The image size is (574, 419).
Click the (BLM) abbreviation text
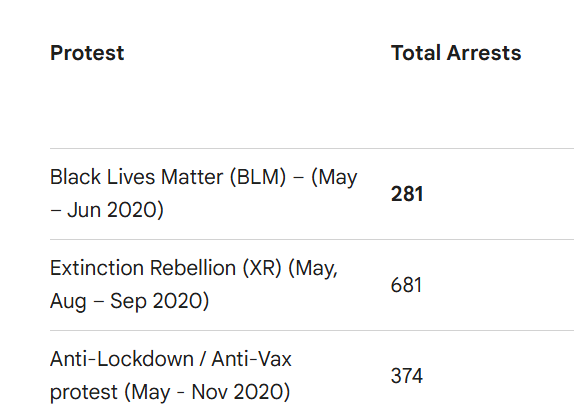[x=258, y=177]
